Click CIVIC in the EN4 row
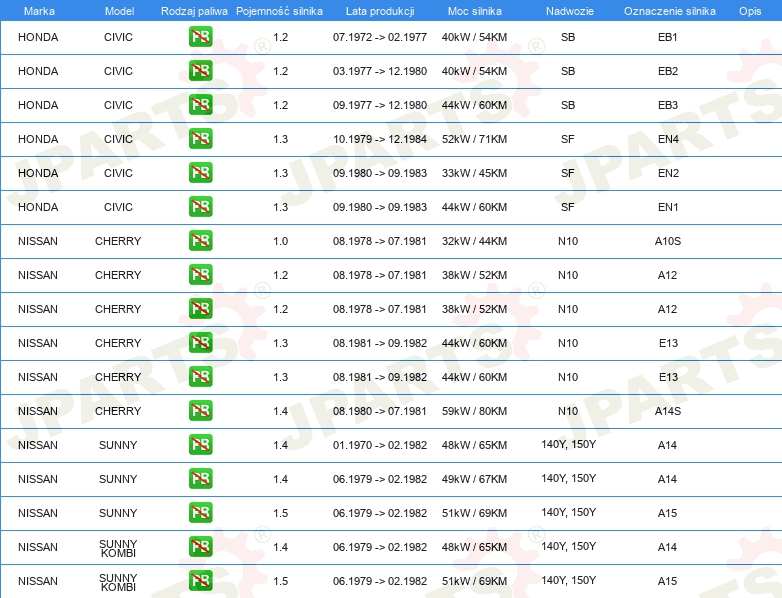782x598 pixels. (118, 139)
